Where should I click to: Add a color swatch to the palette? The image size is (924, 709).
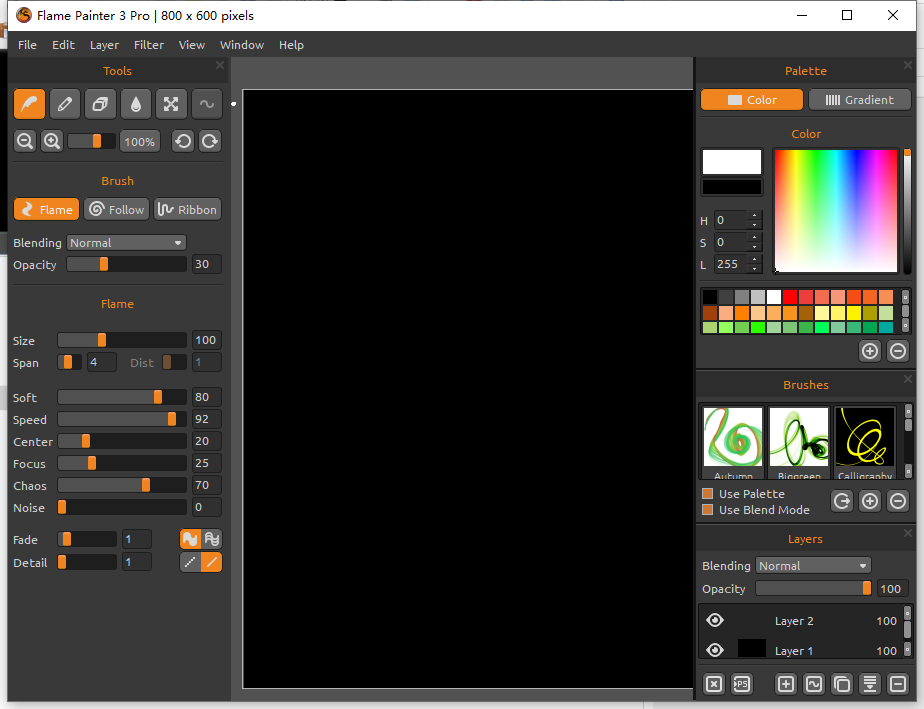pos(870,351)
